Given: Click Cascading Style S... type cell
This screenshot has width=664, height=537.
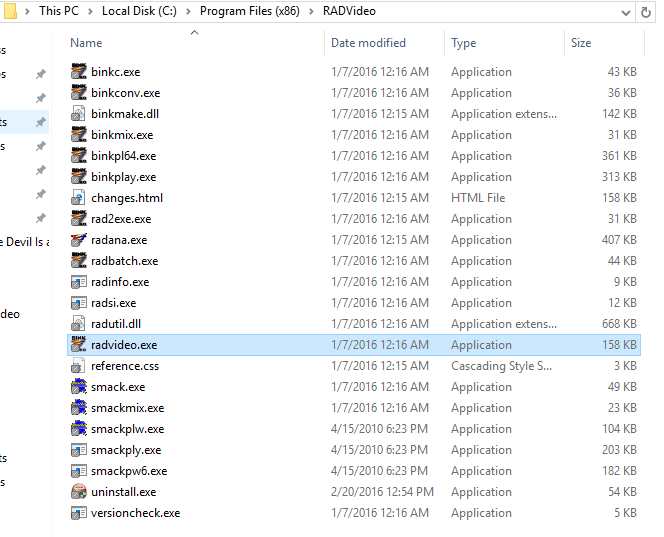Looking at the screenshot, I should (x=501, y=366).
